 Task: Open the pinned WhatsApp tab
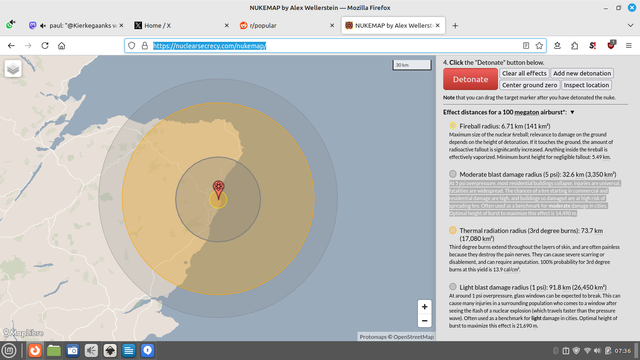[11, 25]
